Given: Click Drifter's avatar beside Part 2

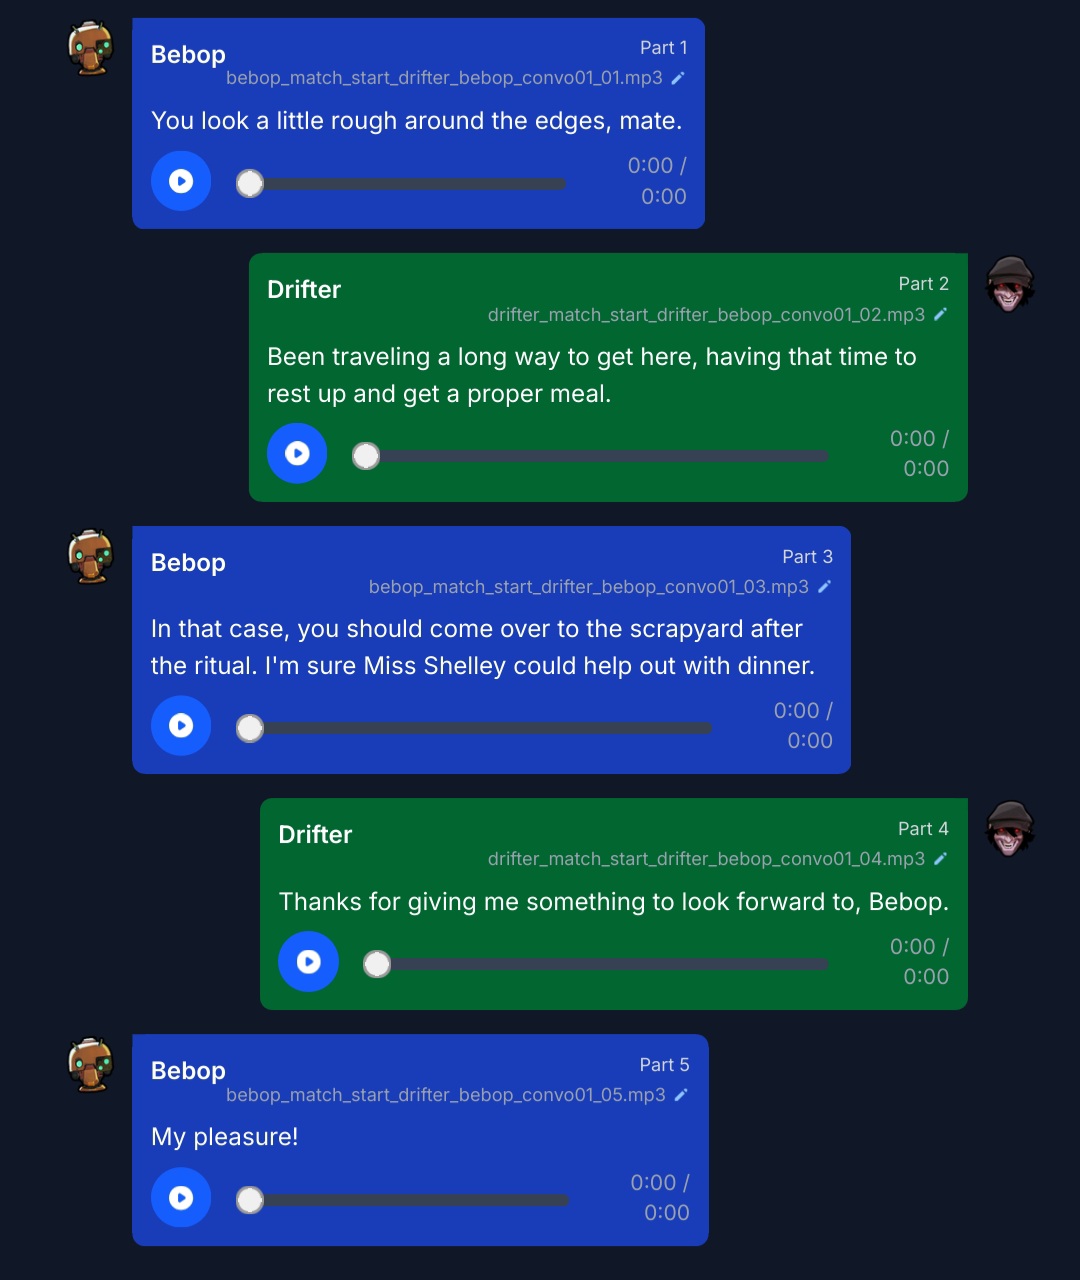Looking at the screenshot, I should coord(1009,284).
